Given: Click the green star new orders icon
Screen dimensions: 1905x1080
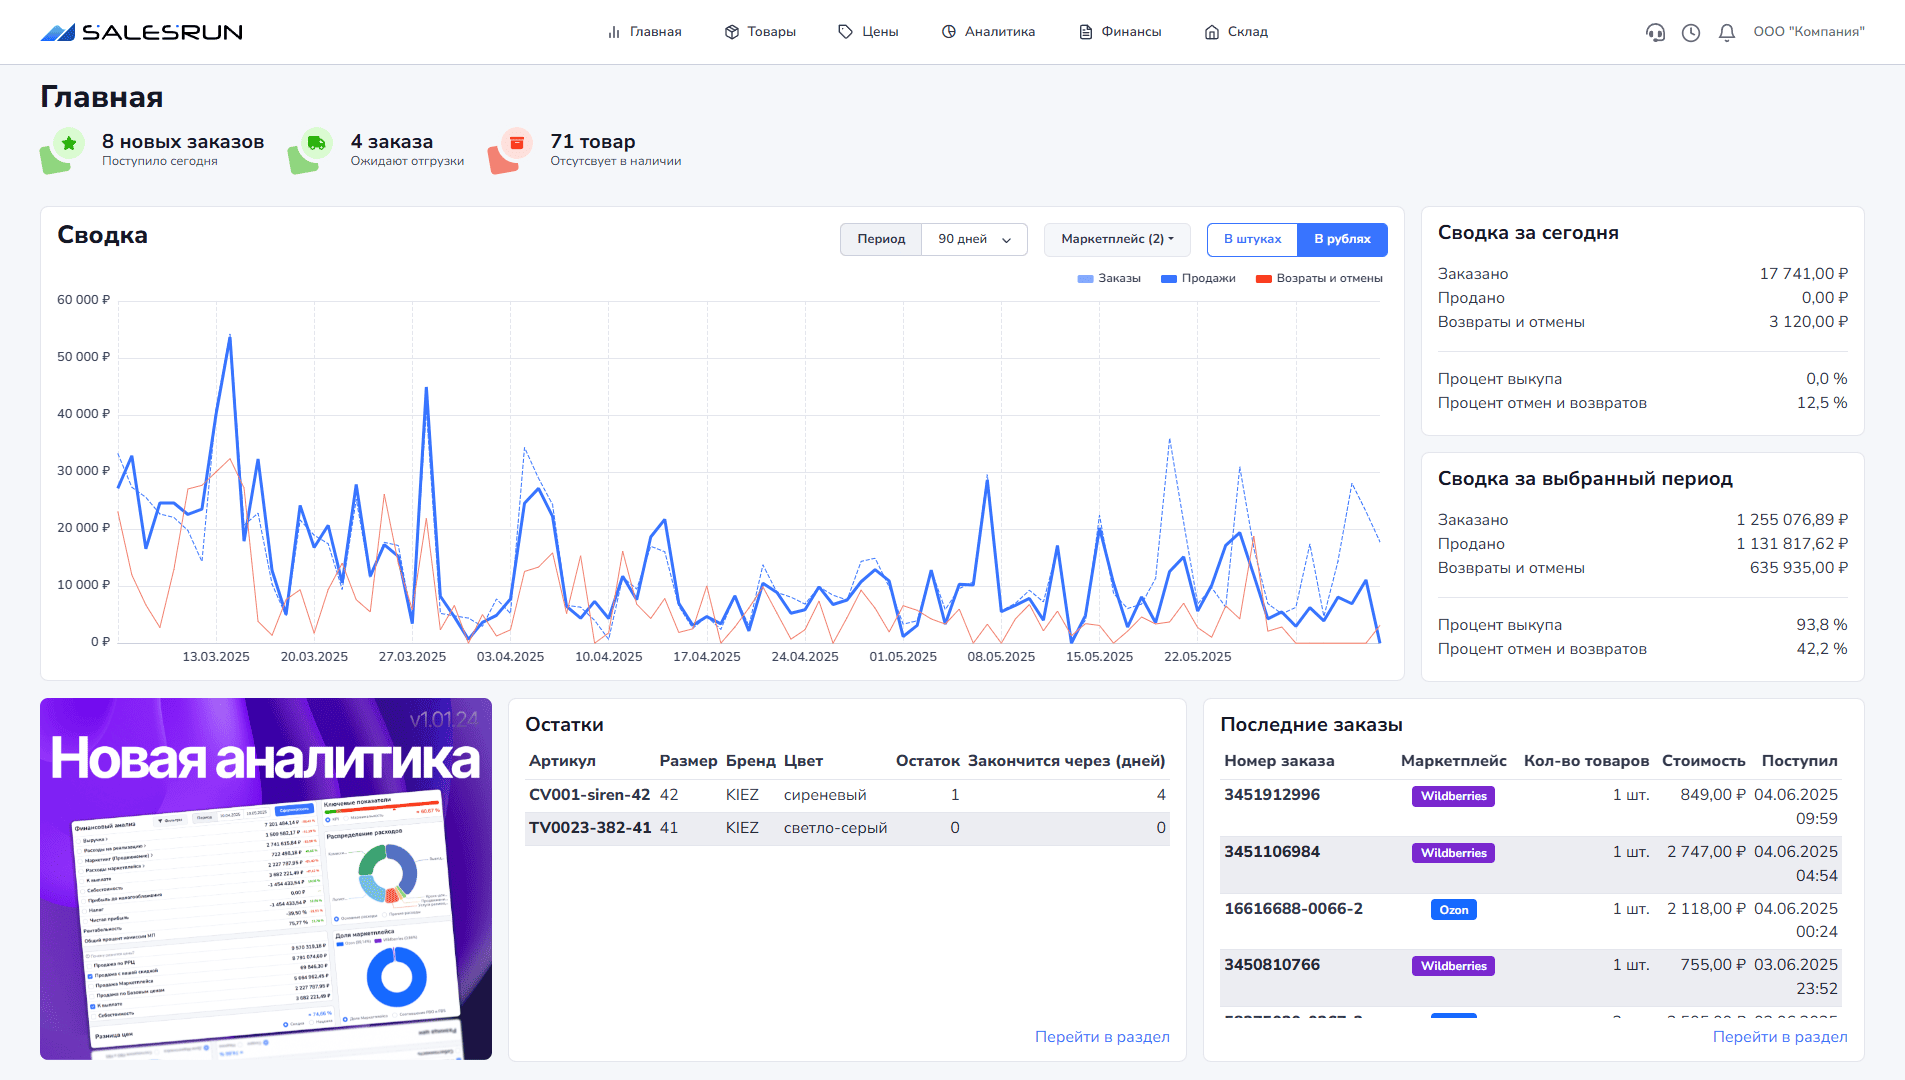Looking at the screenshot, I should 68,144.
